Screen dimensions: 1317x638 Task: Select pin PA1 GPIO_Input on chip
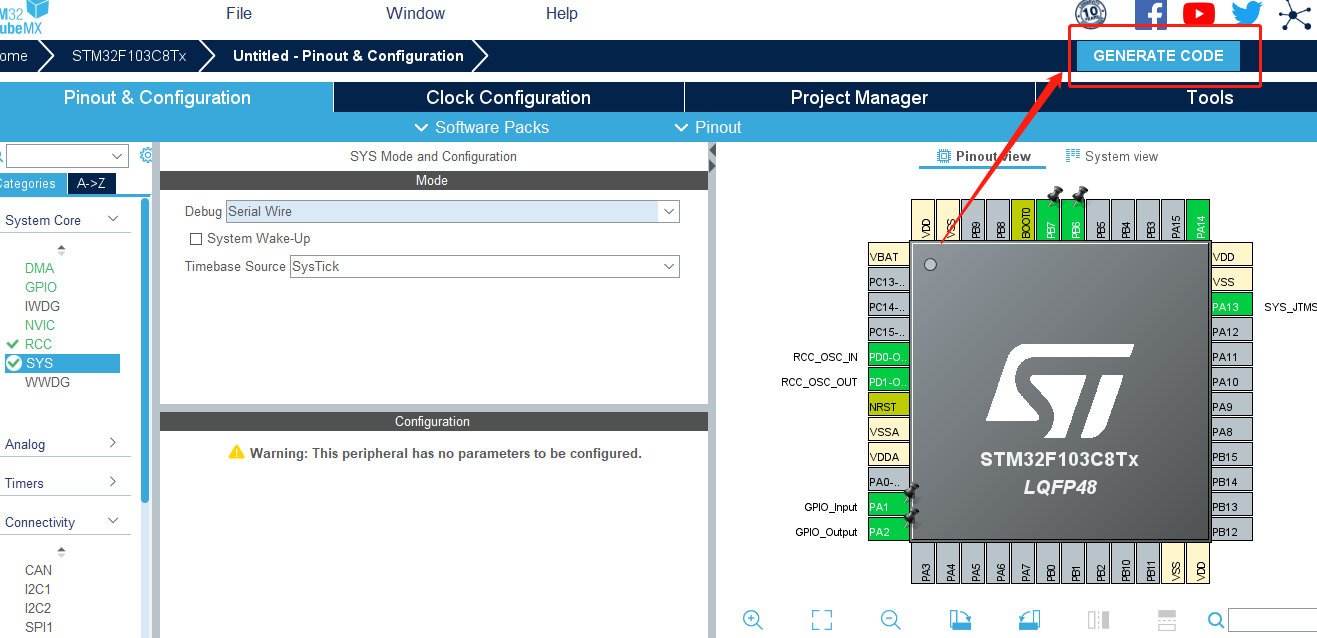click(x=888, y=507)
